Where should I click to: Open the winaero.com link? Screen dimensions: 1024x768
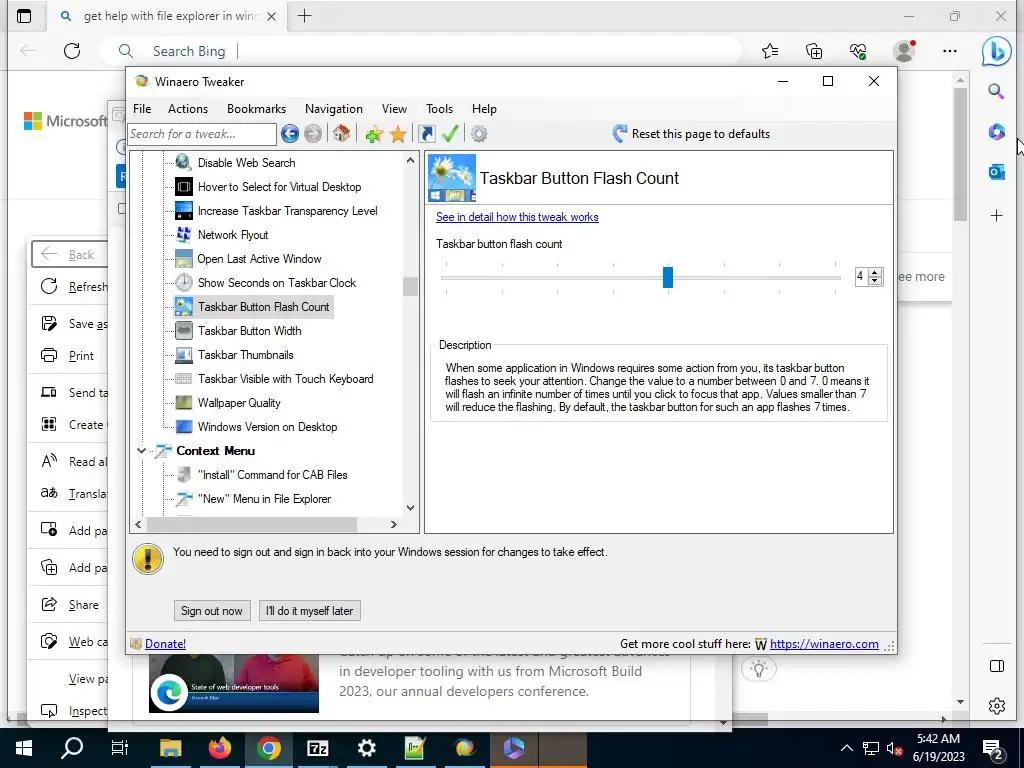click(x=824, y=644)
